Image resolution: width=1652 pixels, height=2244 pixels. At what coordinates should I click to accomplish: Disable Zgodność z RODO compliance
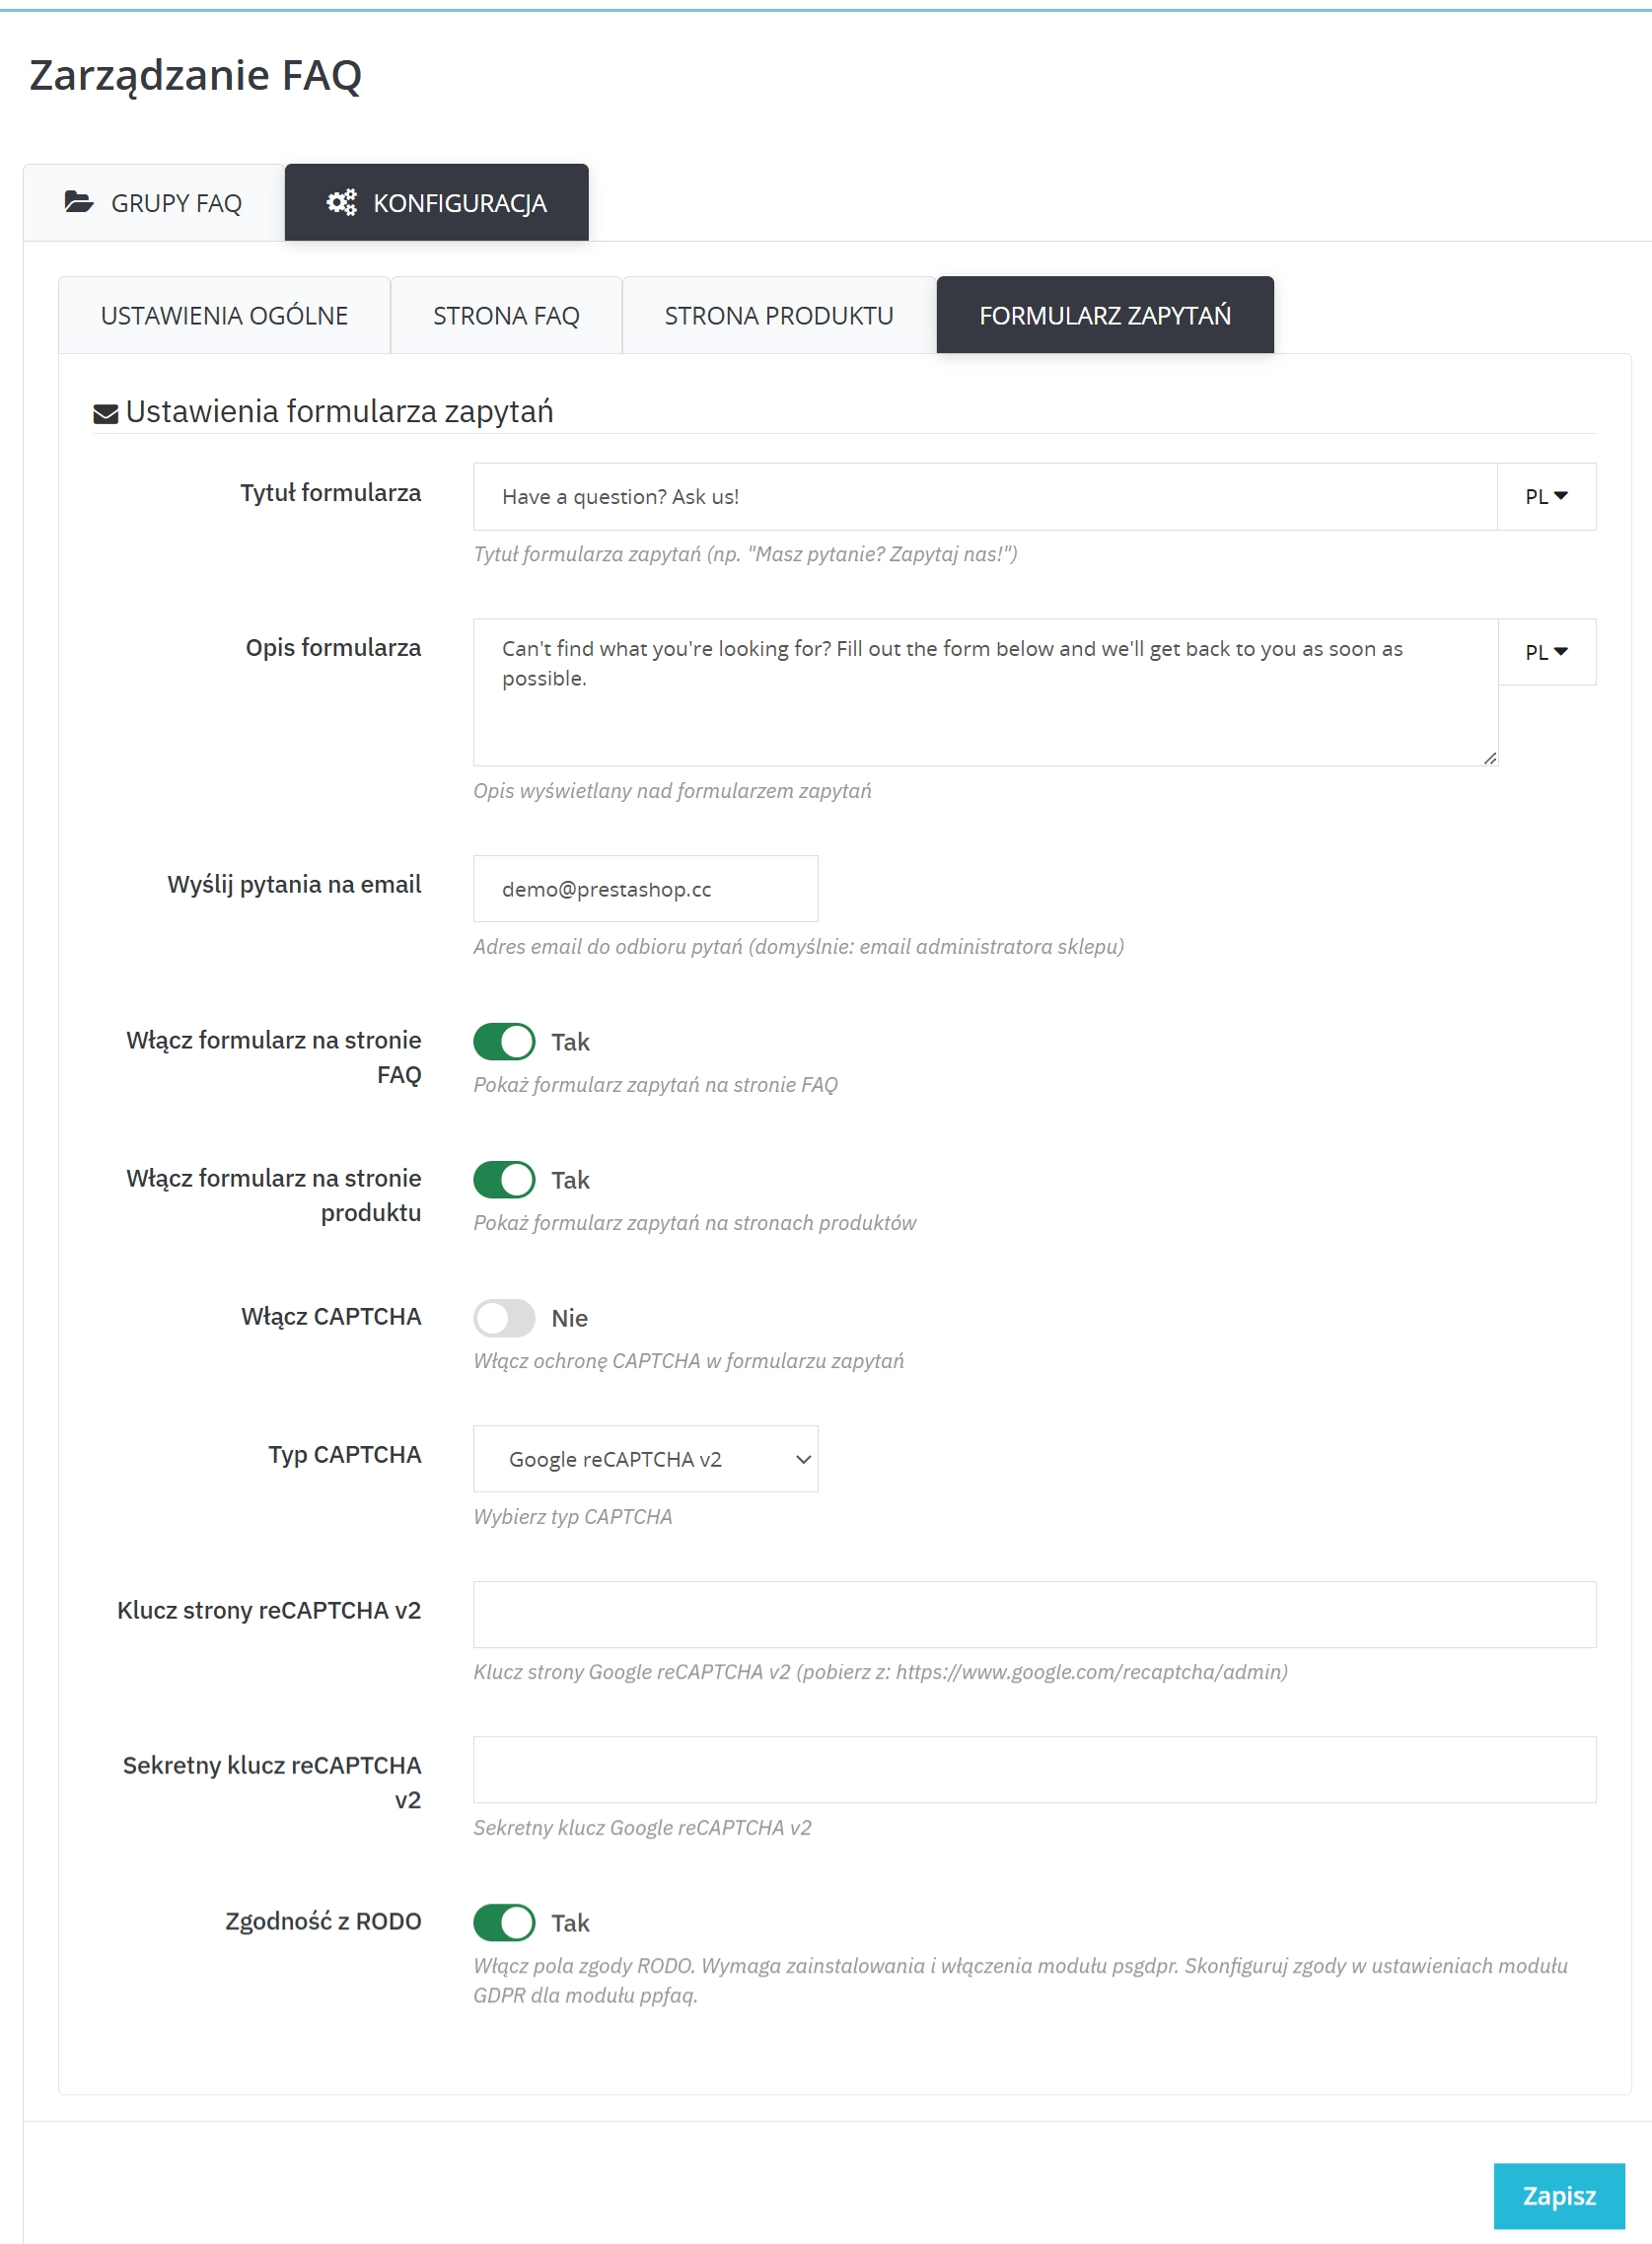coord(504,1922)
